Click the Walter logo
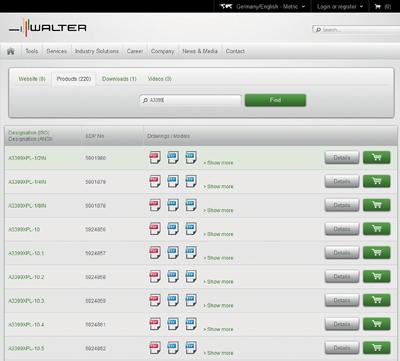The width and height of the screenshot is (400, 361). click(x=48, y=27)
